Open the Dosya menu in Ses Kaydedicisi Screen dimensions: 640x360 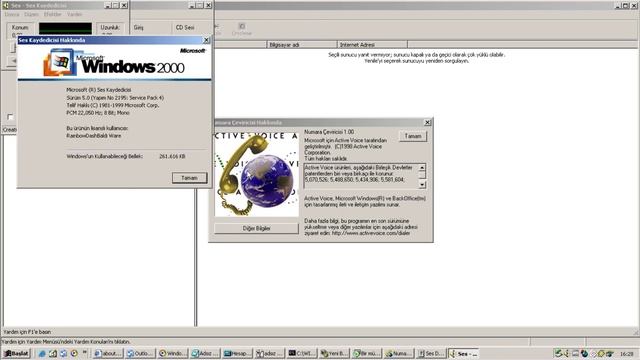click(x=12, y=14)
